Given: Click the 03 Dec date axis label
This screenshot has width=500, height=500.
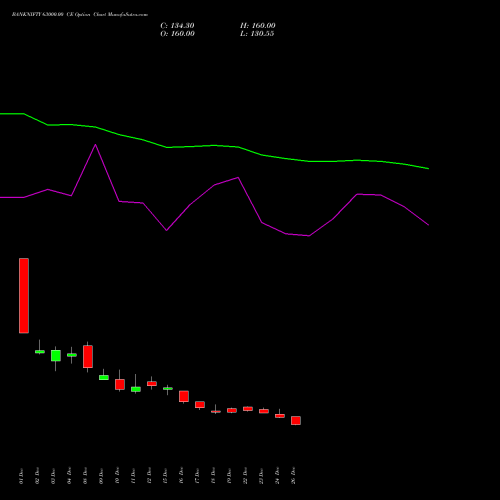Looking at the screenshot, I should point(53,476).
